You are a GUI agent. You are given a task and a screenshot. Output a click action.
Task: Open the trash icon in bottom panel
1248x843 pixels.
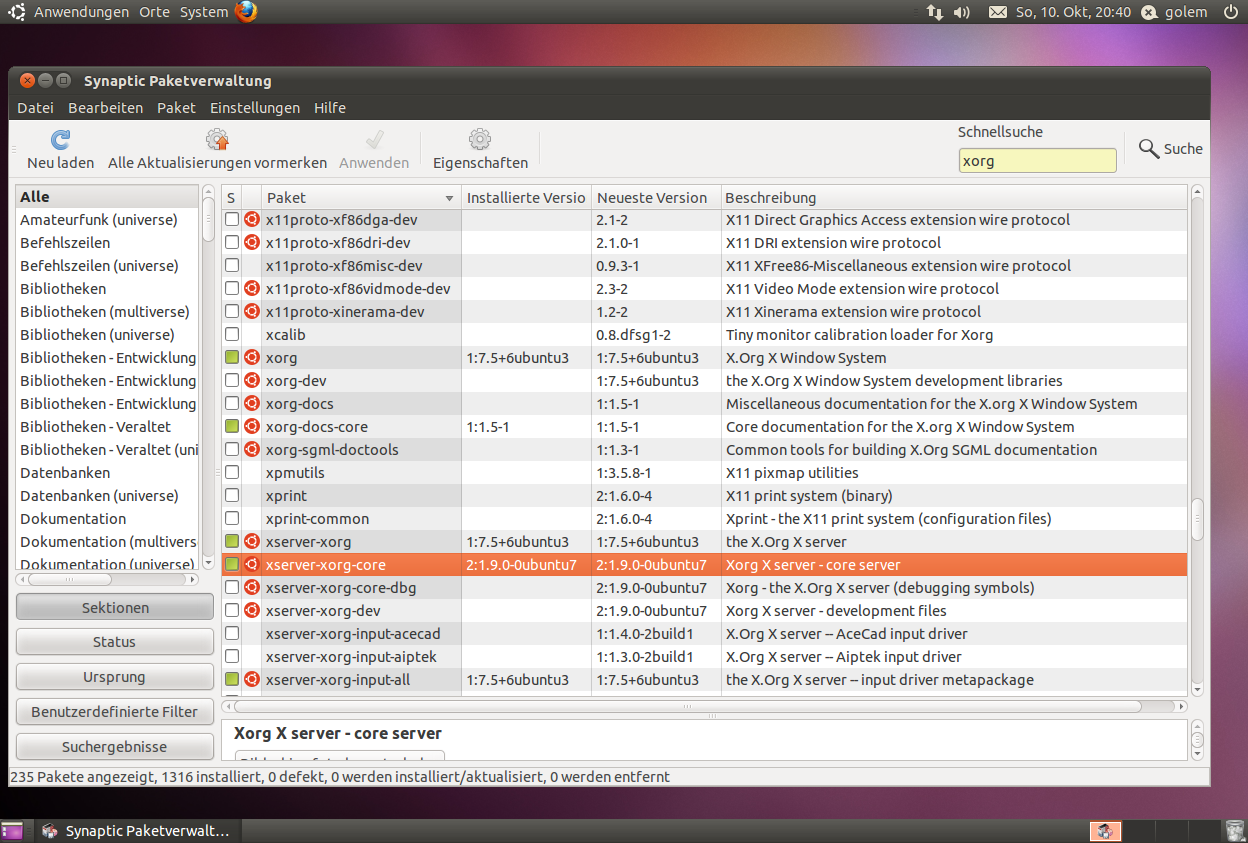click(1235, 831)
